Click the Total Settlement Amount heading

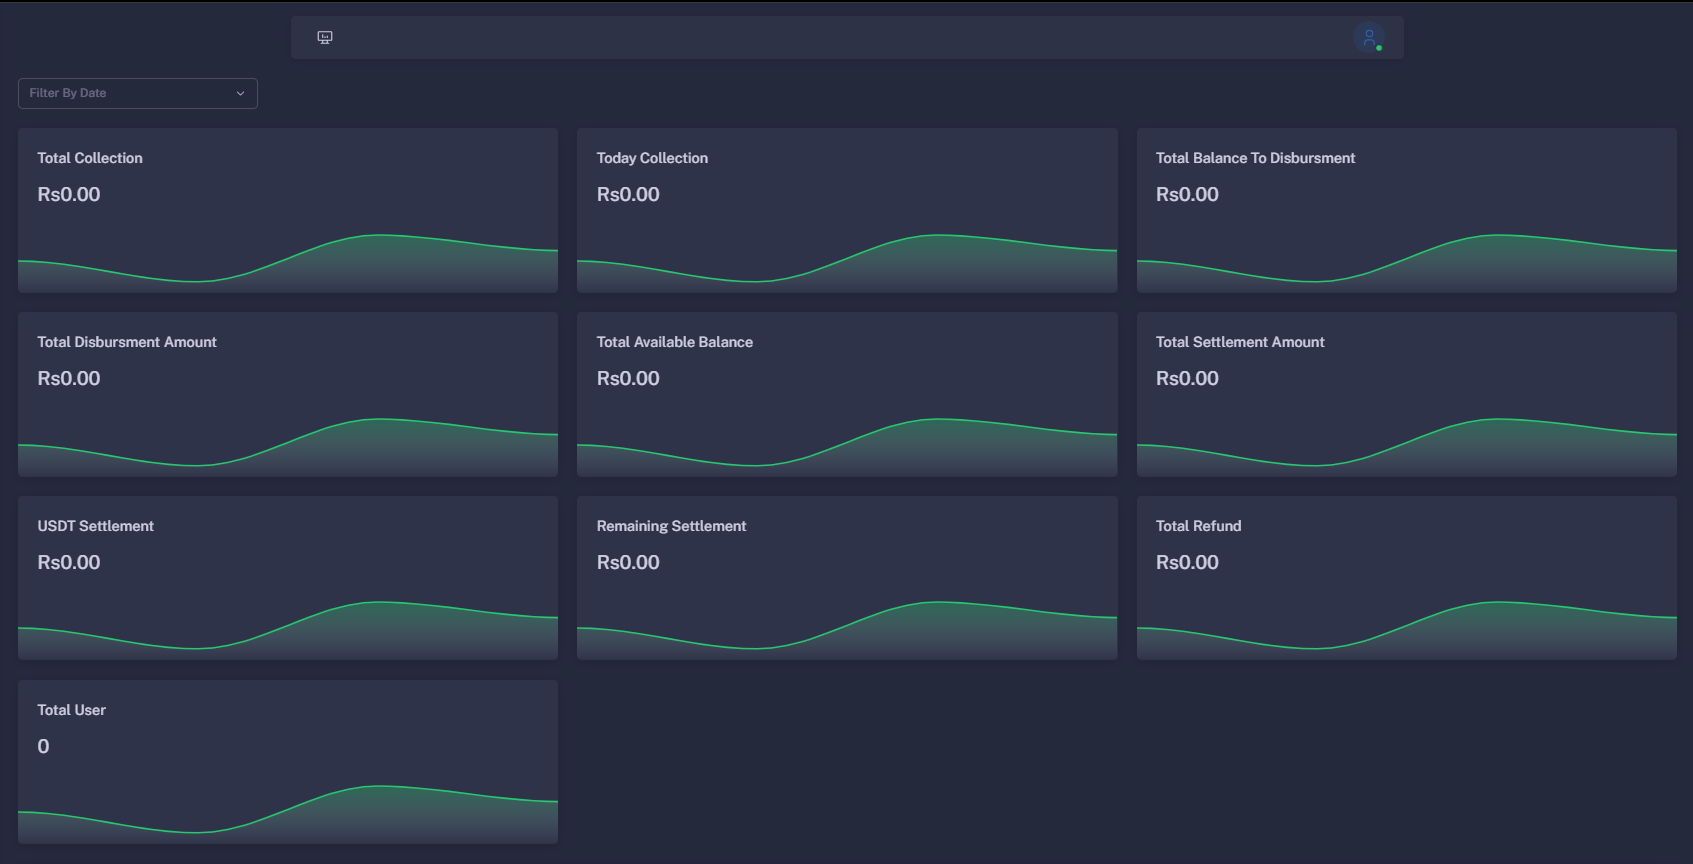point(1240,342)
